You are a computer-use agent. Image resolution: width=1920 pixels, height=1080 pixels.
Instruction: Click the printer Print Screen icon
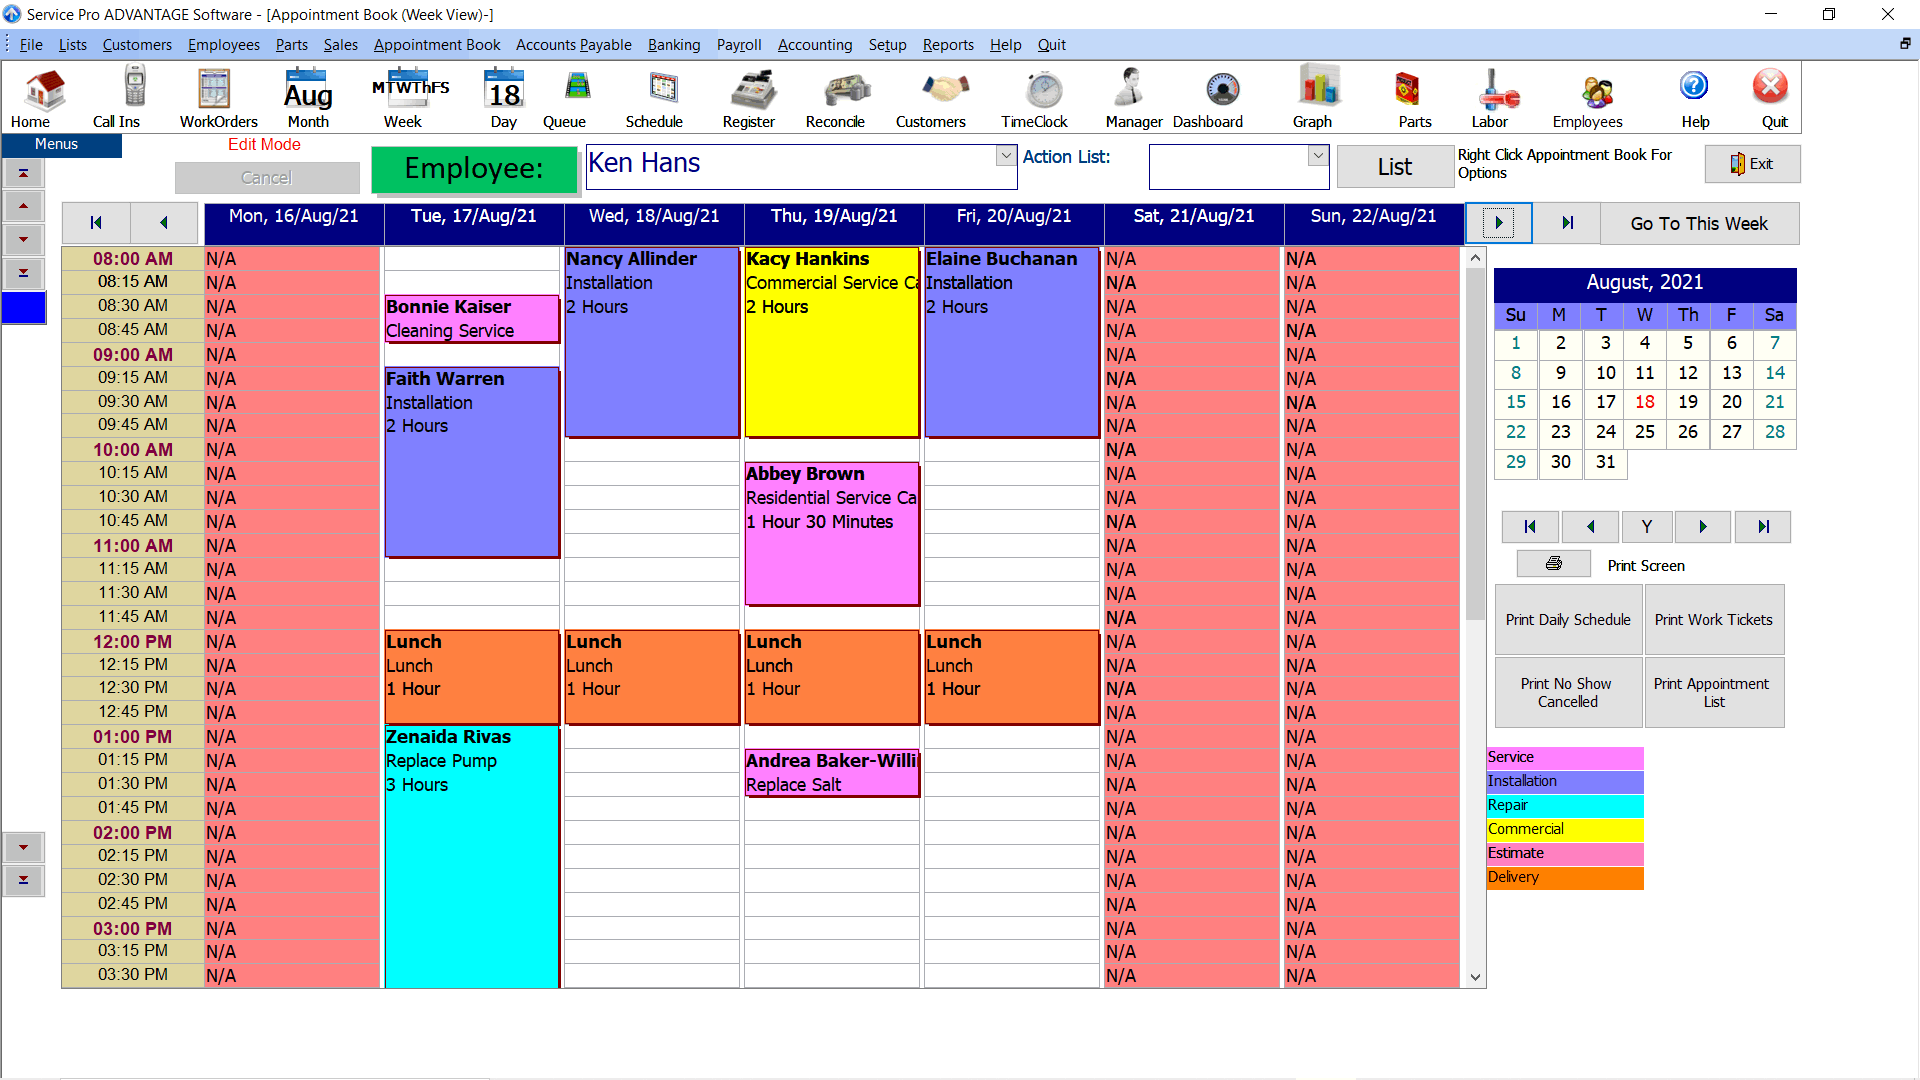pos(1554,564)
